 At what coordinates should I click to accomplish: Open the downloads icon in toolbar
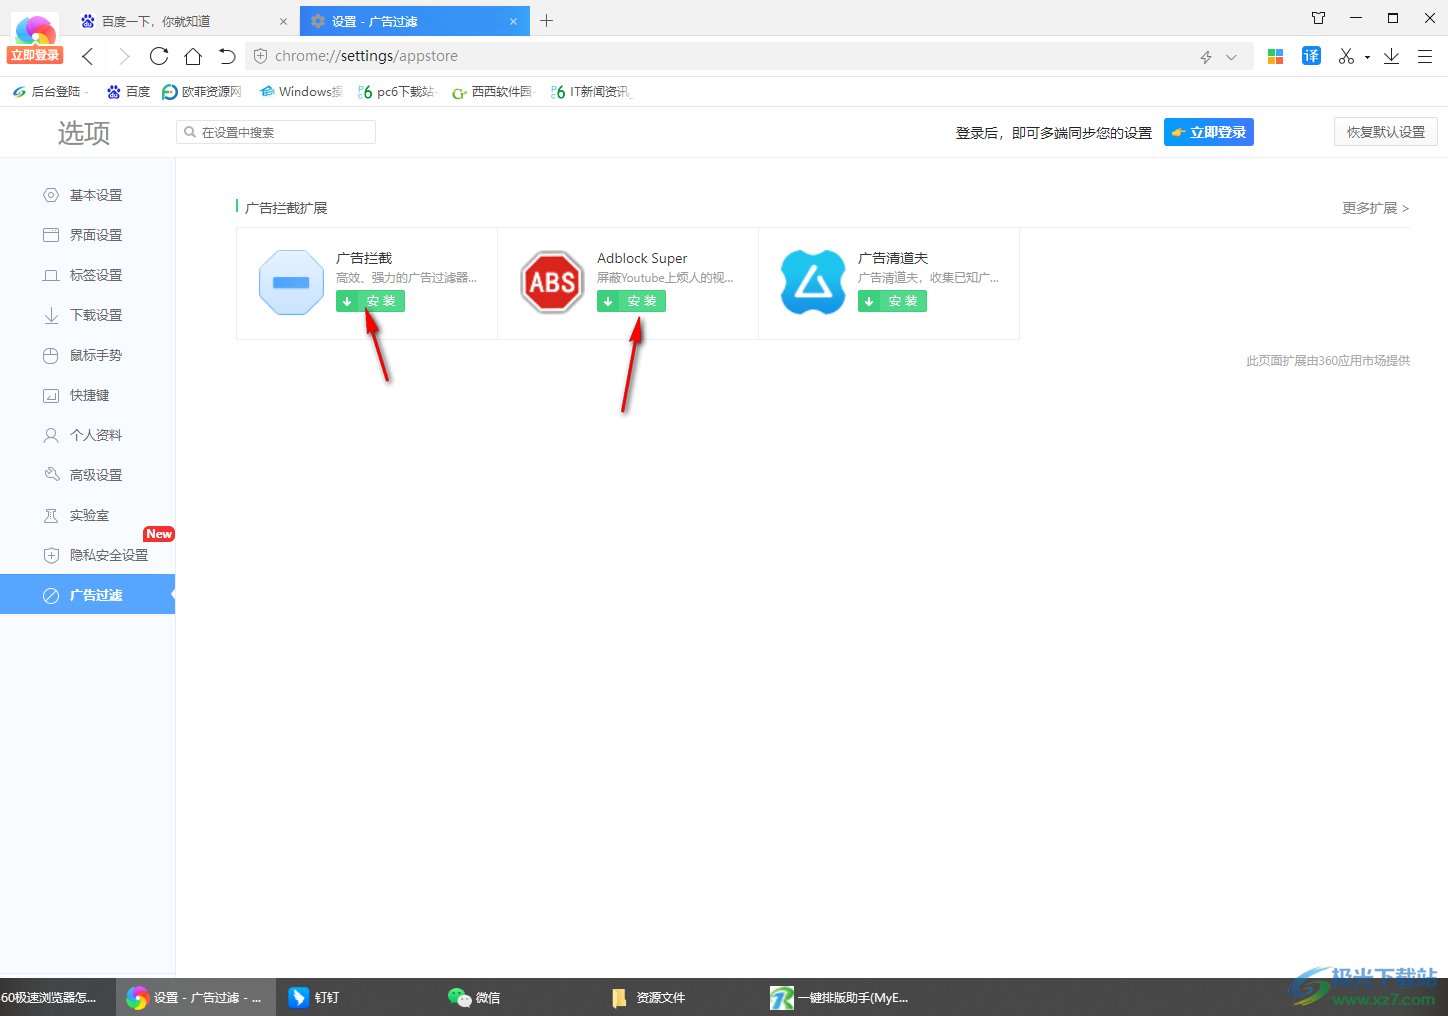1391,56
